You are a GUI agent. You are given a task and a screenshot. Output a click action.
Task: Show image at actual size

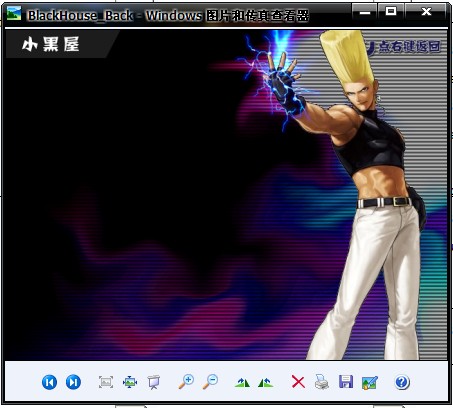click(x=130, y=382)
